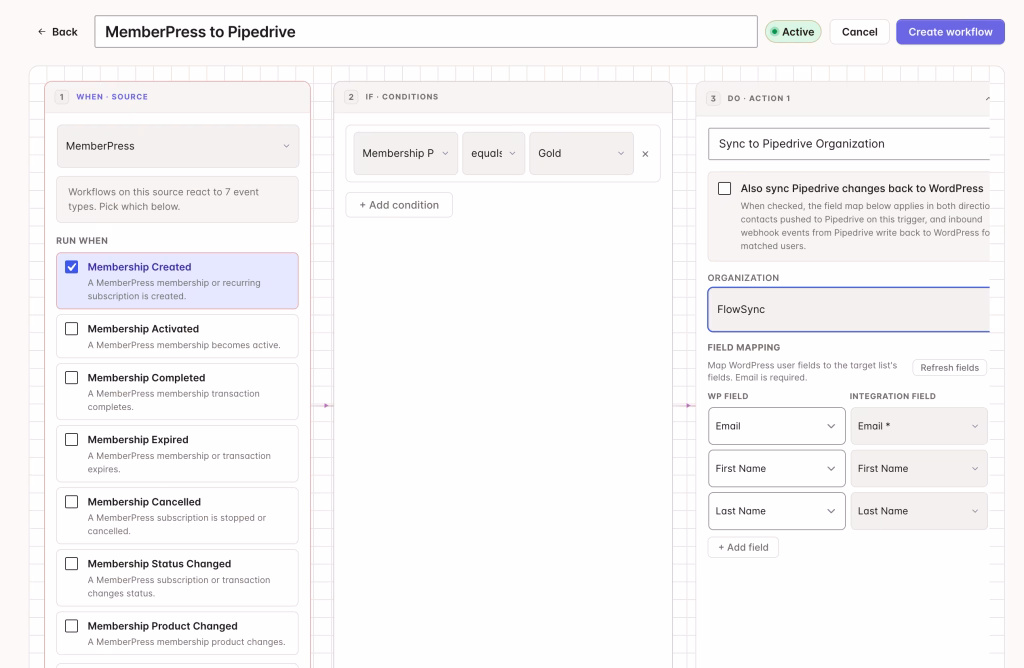Remove the Gold condition with the x icon
This screenshot has height=668, width=1024.
[x=645, y=154]
